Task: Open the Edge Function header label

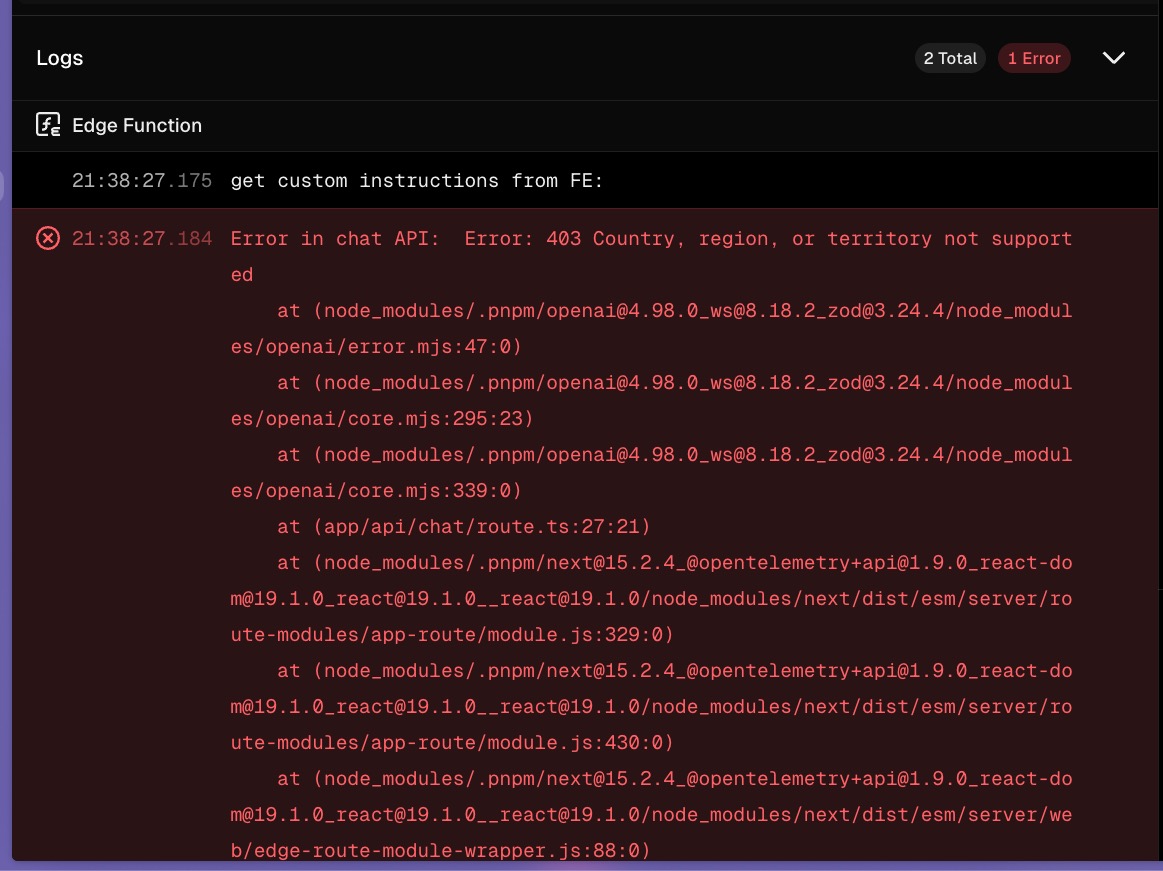Action: pos(136,125)
